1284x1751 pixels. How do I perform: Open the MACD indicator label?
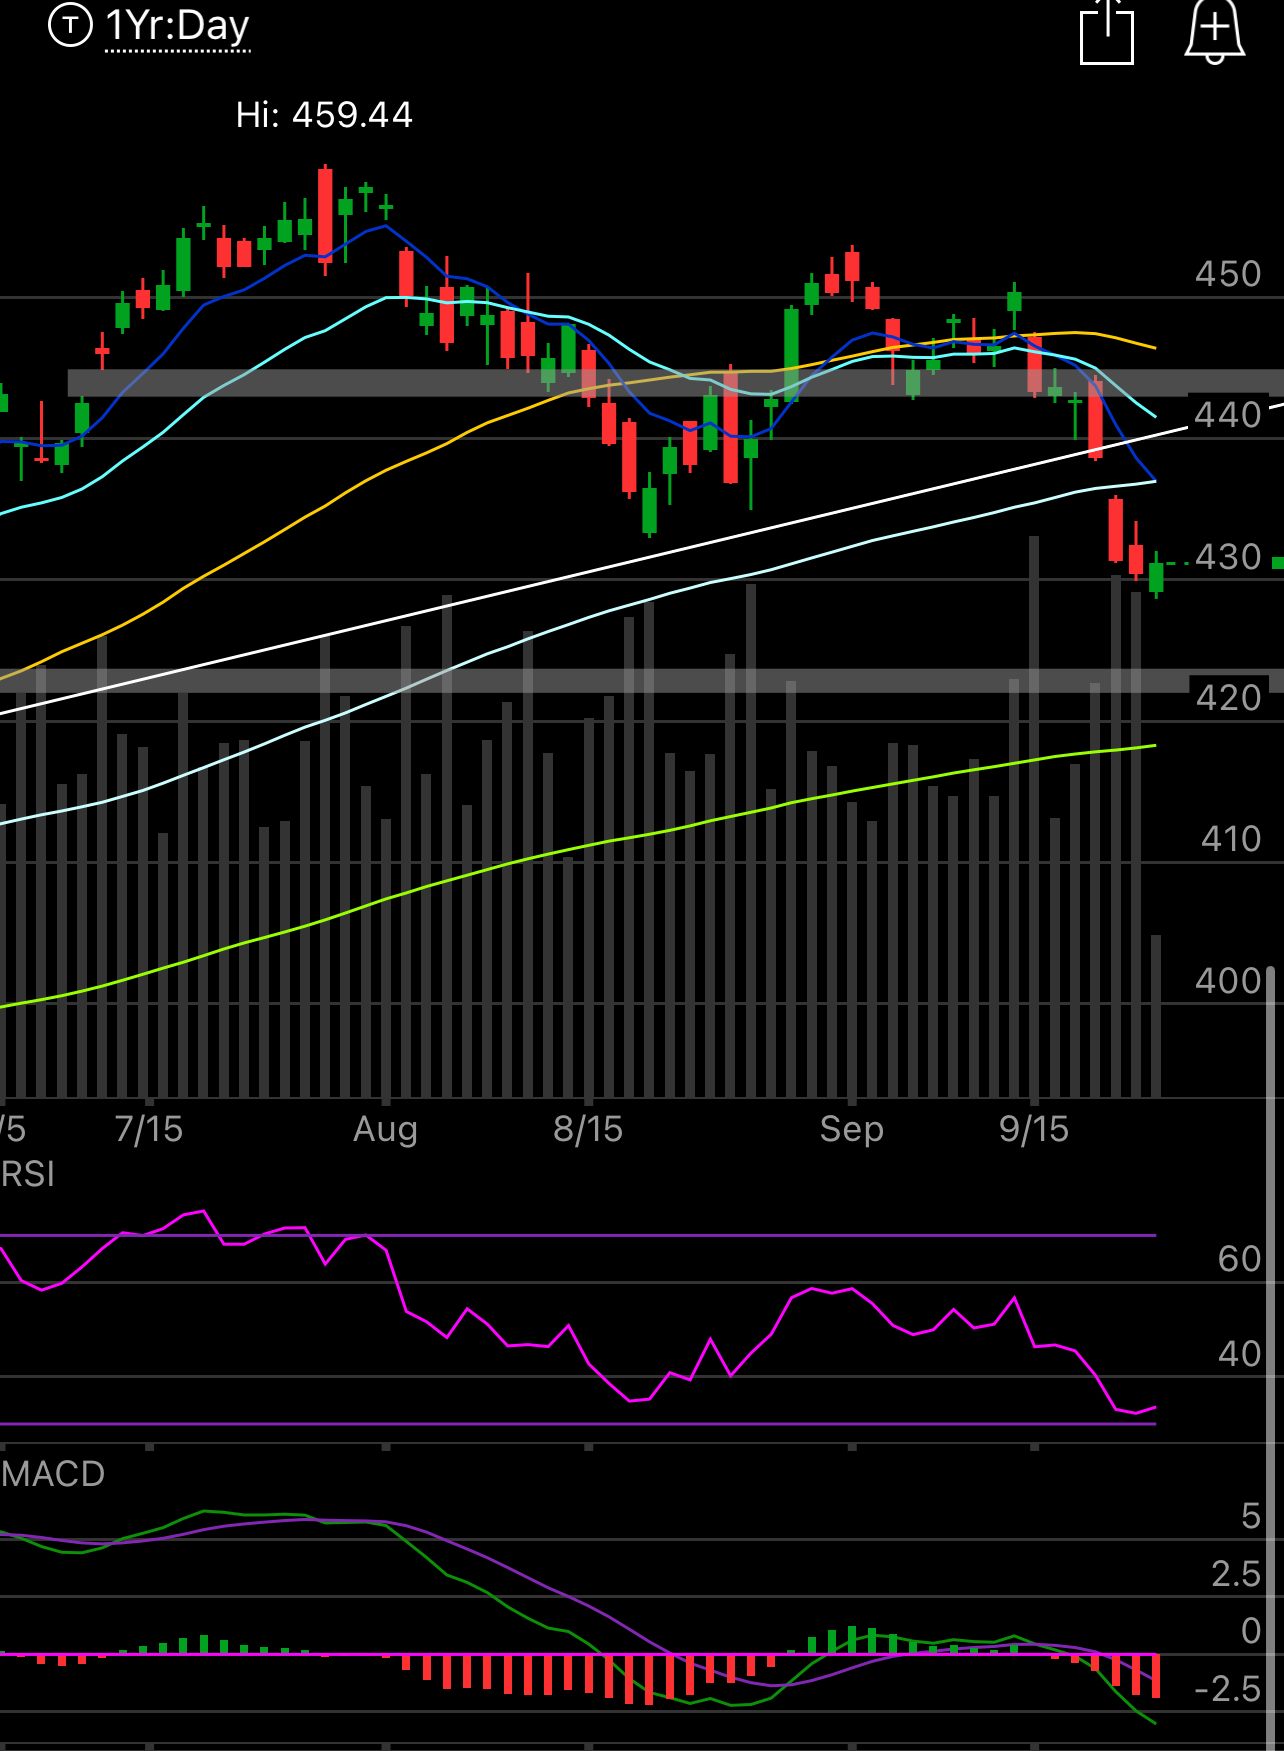53,1474
